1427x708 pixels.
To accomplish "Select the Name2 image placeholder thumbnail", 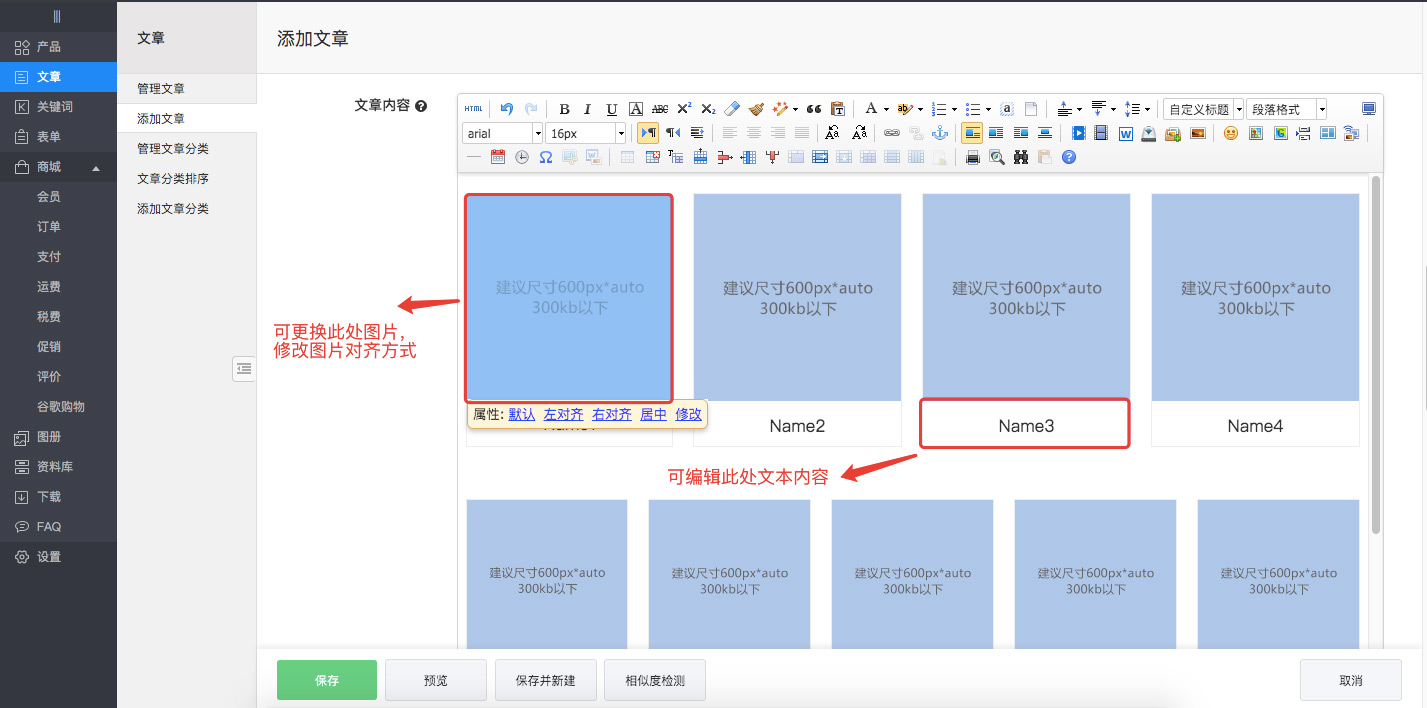I will point(797,297).
